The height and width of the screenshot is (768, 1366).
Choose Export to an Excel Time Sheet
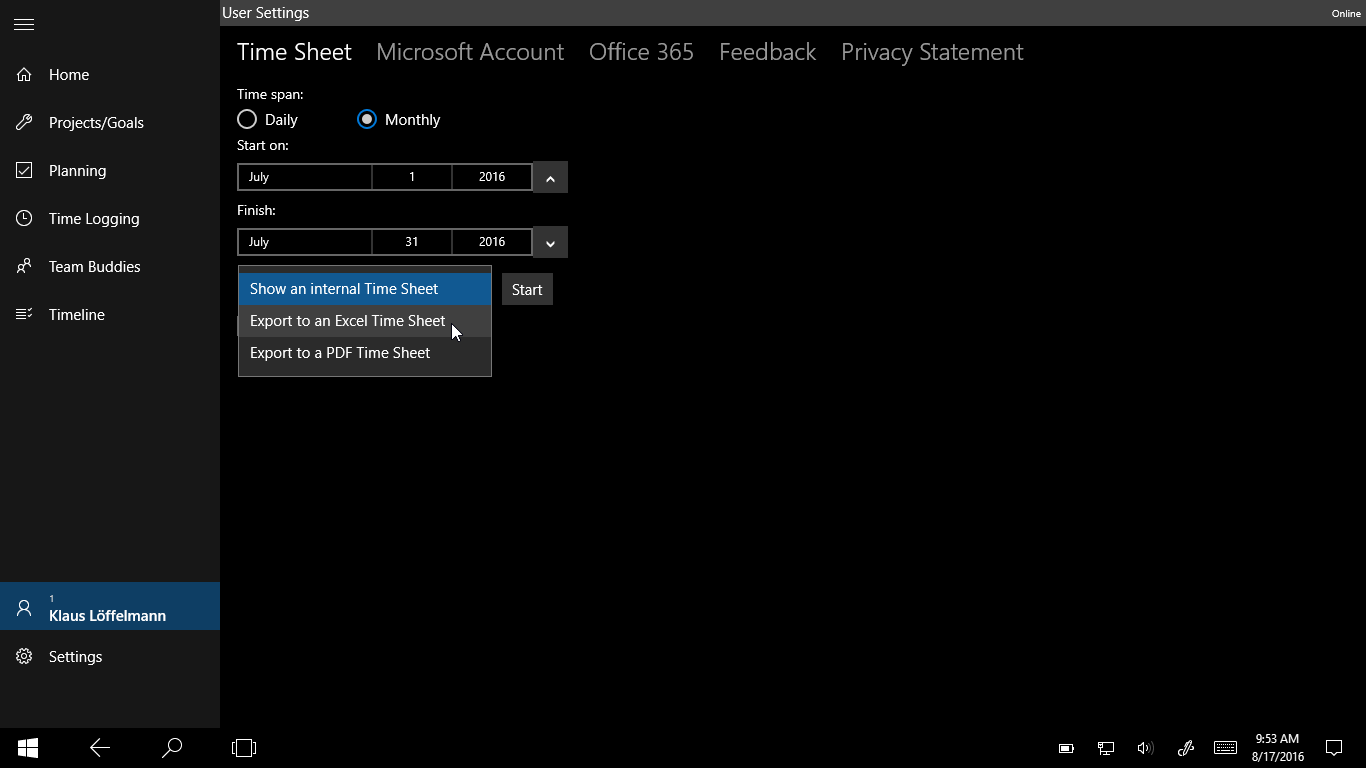pyautogui.click(x=365, y=321)
